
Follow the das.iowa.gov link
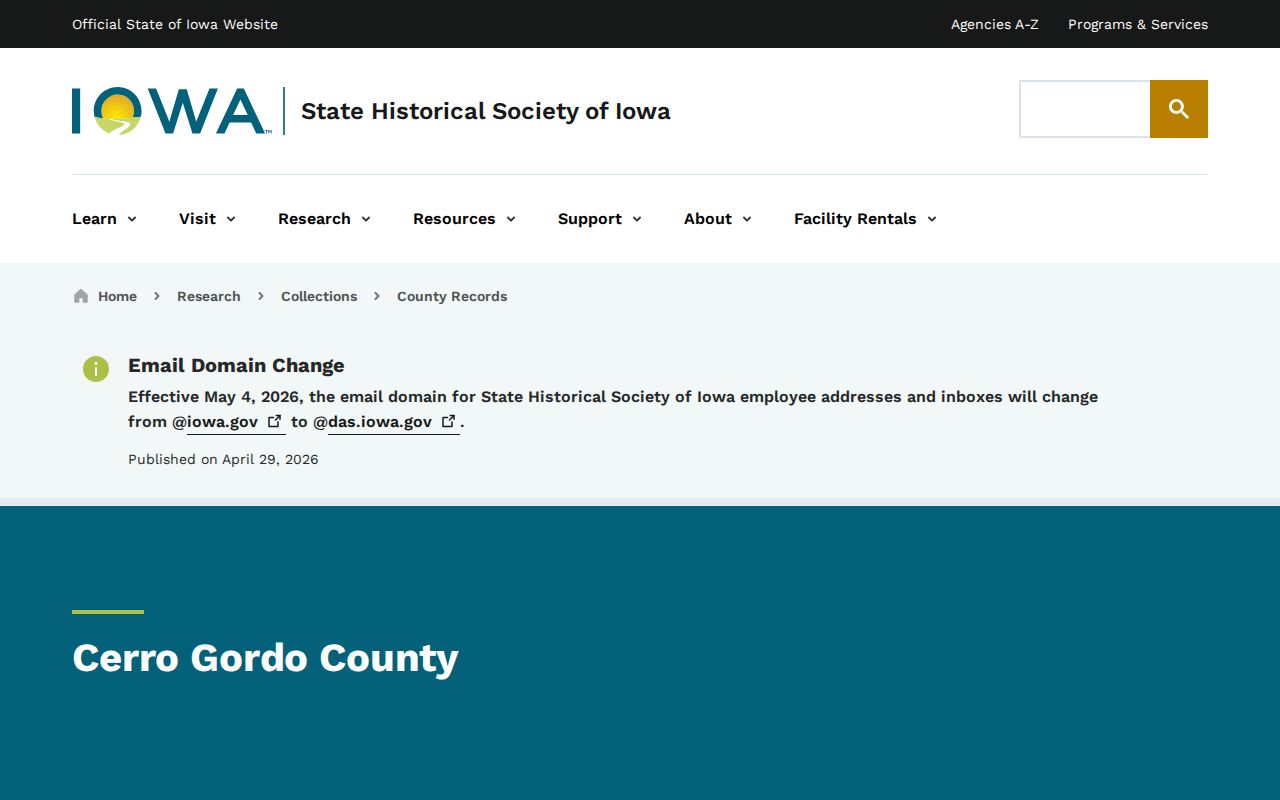(394, 422)
